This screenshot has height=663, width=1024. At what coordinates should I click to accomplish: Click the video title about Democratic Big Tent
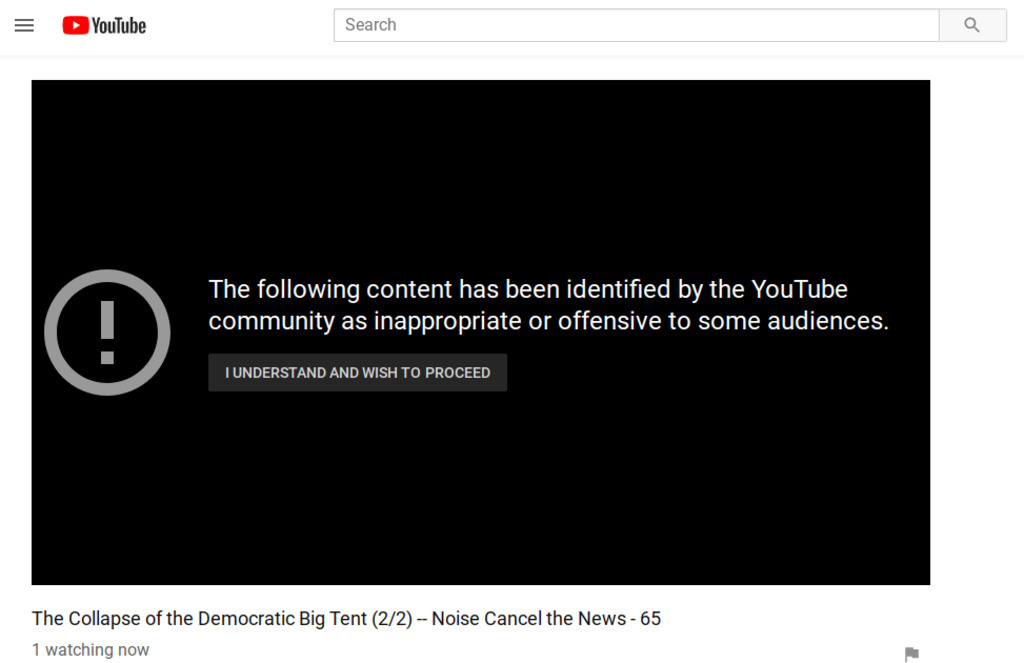point(346,618)
